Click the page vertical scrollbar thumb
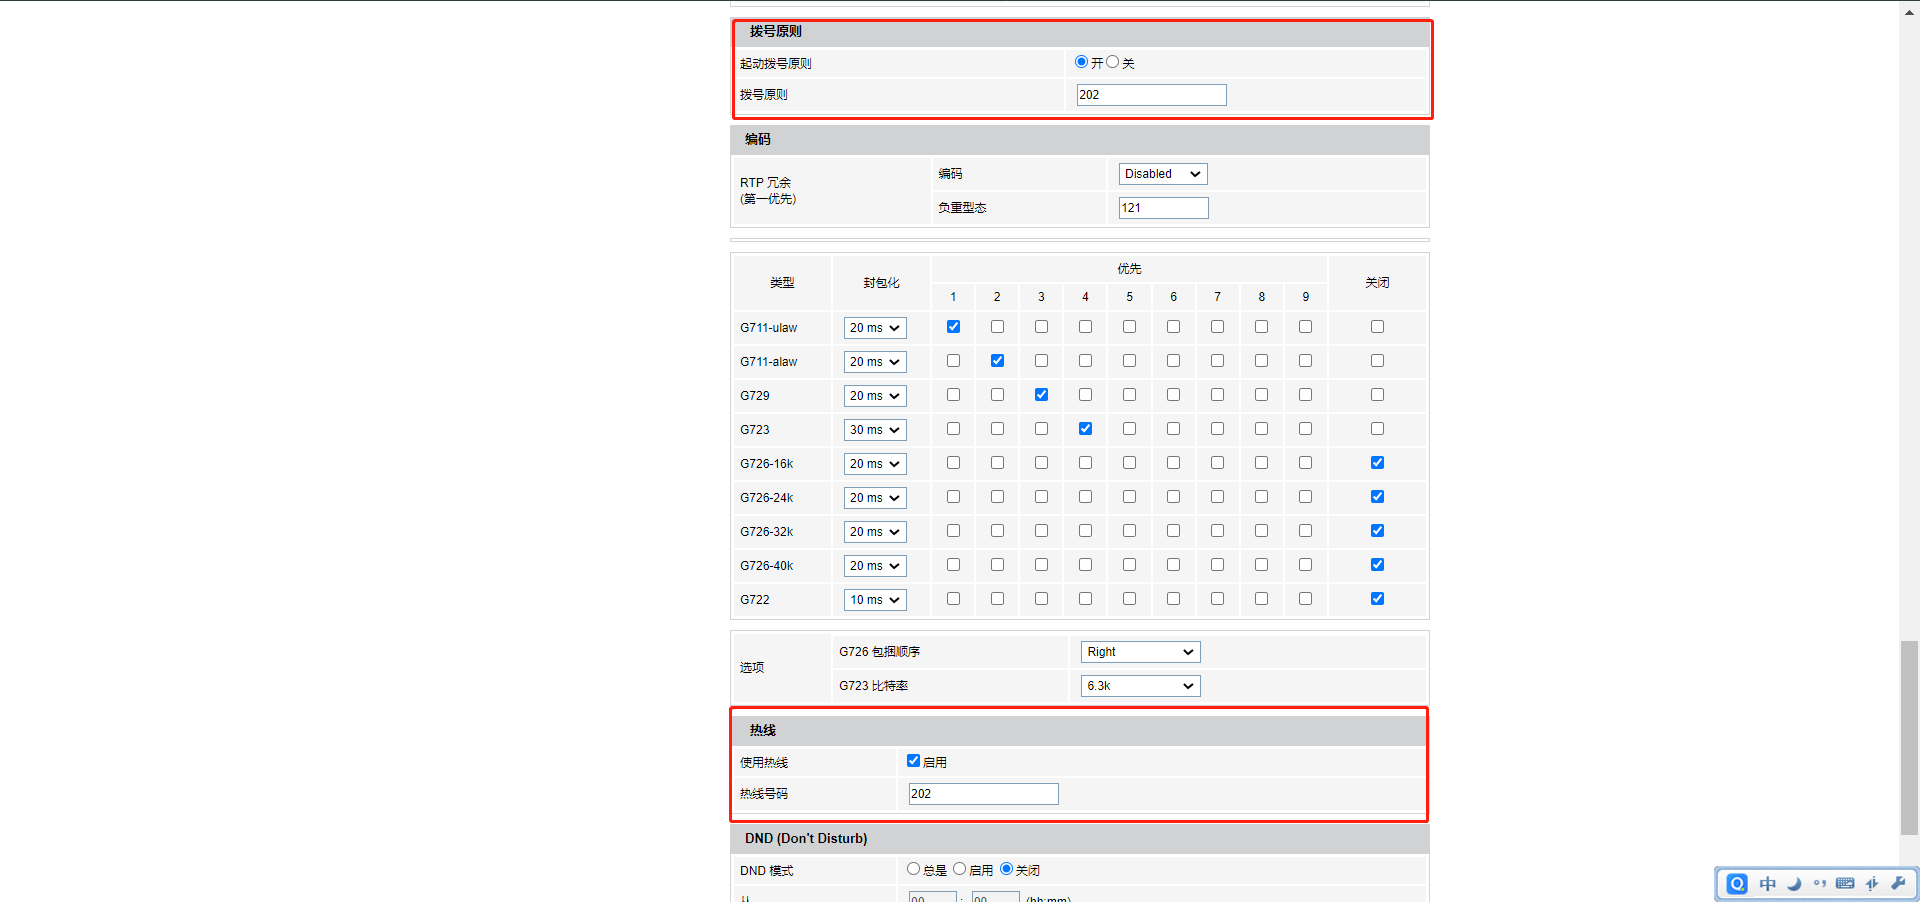This screenshot has width=1920, height=902. (x=1909, y=736)
